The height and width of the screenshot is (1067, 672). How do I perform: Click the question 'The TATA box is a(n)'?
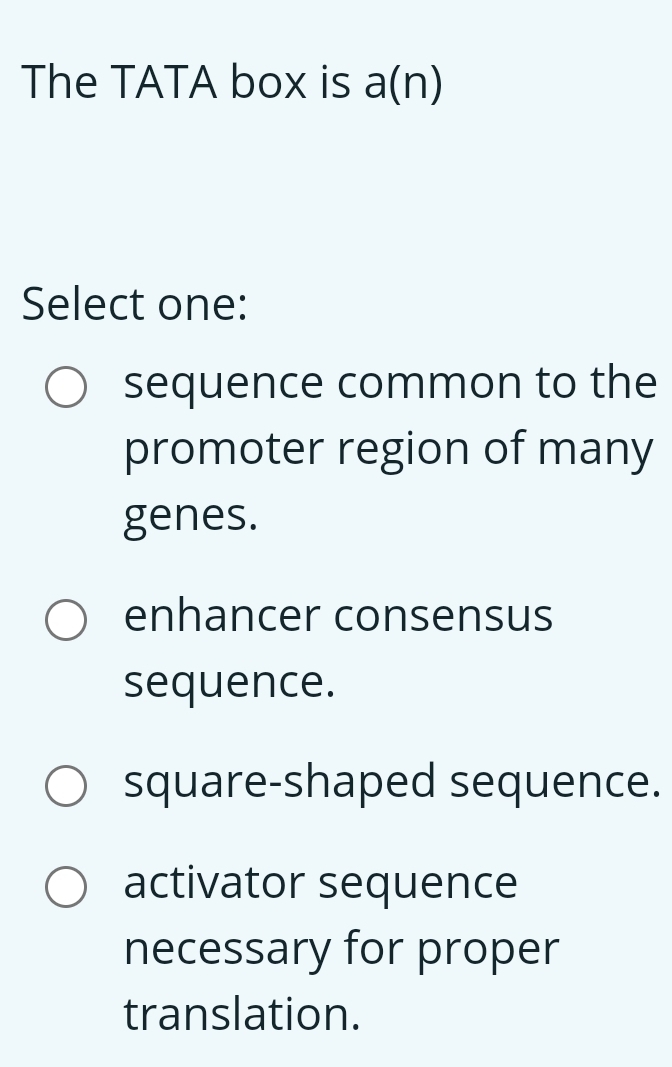232,83
